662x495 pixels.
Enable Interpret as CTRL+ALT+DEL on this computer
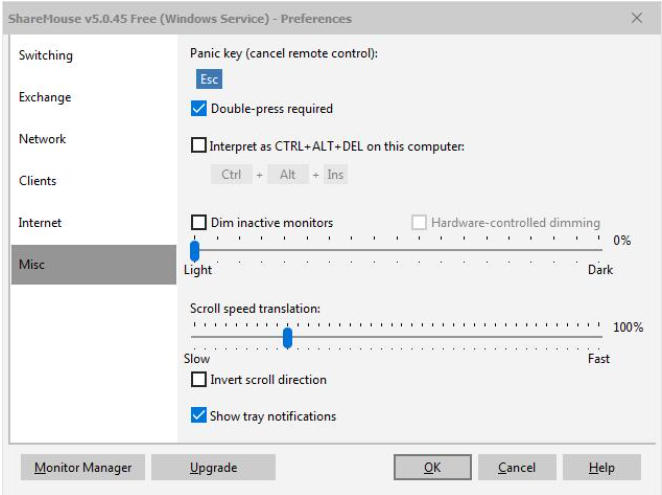(x=198, y=146)
